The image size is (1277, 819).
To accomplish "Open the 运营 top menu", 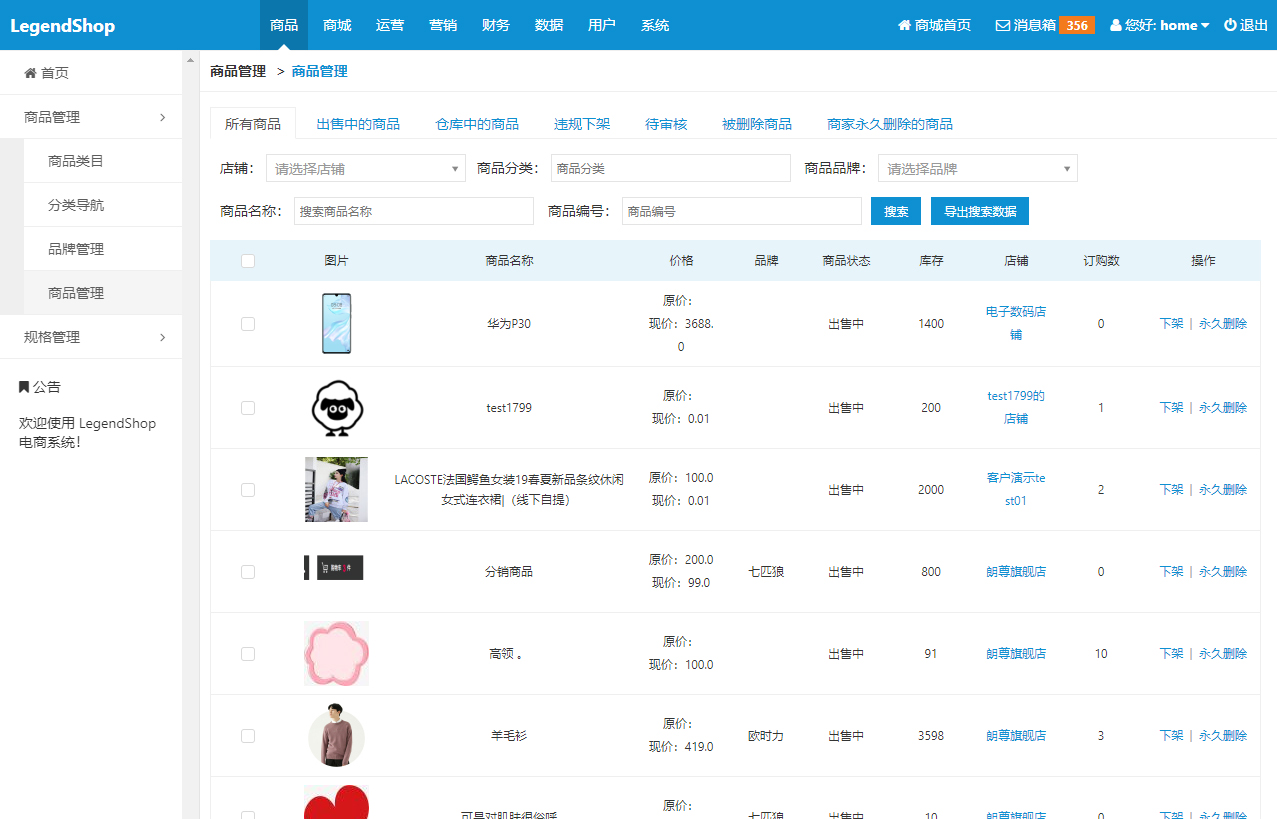I will [x=390, y=25].
